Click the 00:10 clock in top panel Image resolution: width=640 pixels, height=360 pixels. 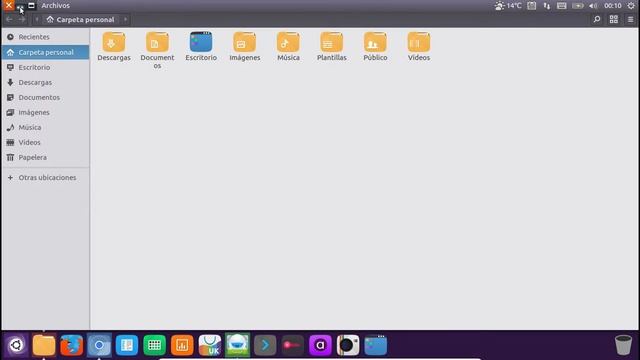(613, 6)
